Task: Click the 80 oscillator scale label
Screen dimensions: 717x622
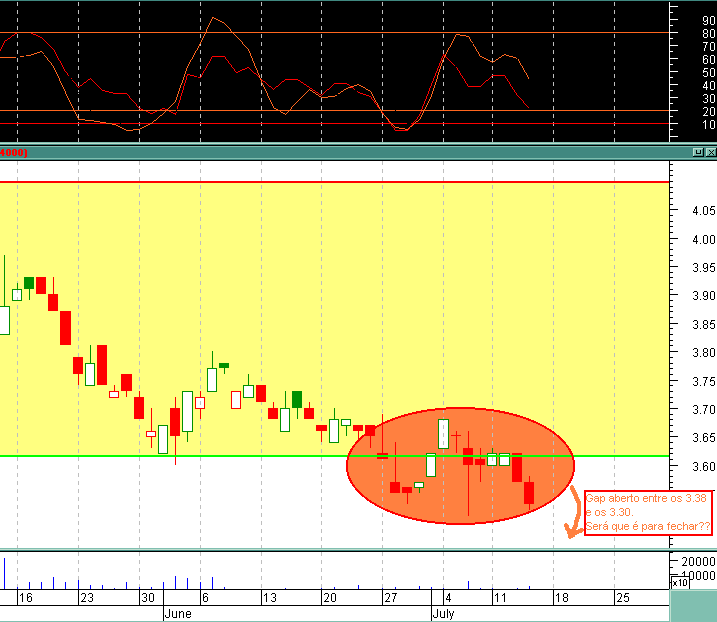Action: (709, 33)
